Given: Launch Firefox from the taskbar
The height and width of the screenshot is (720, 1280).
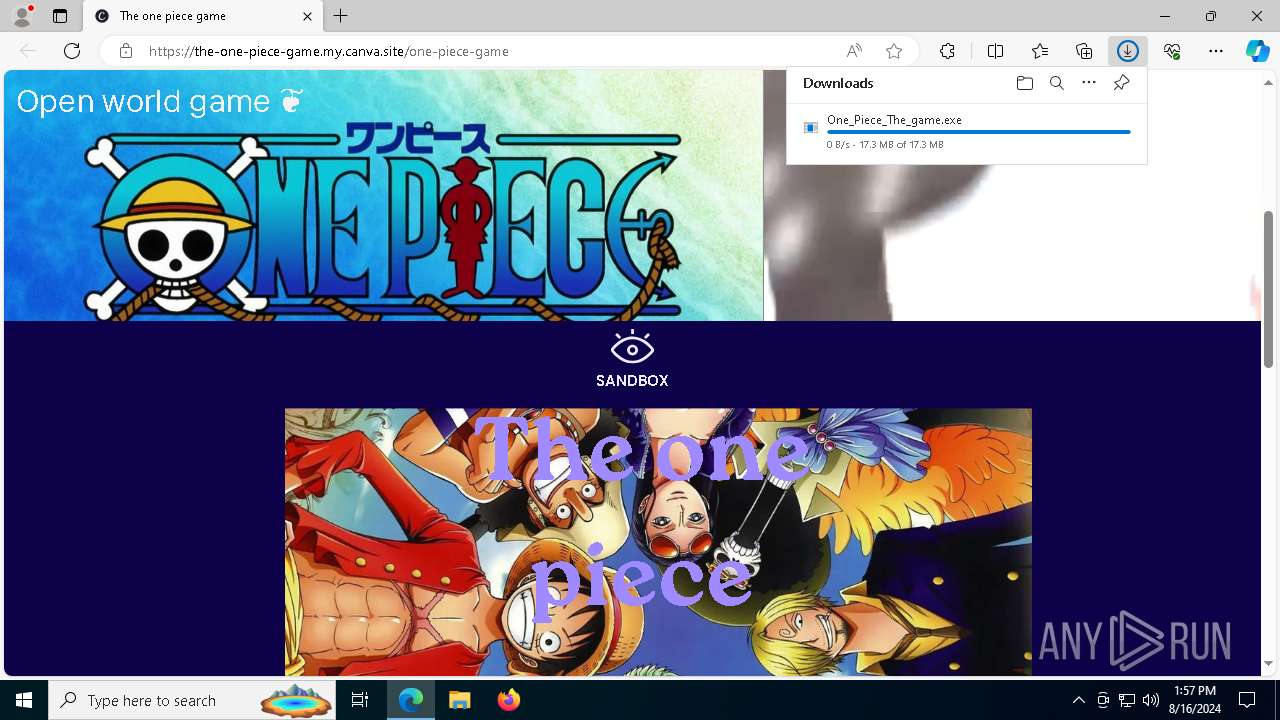Looking at the screenshot, I should click(508, 700).
